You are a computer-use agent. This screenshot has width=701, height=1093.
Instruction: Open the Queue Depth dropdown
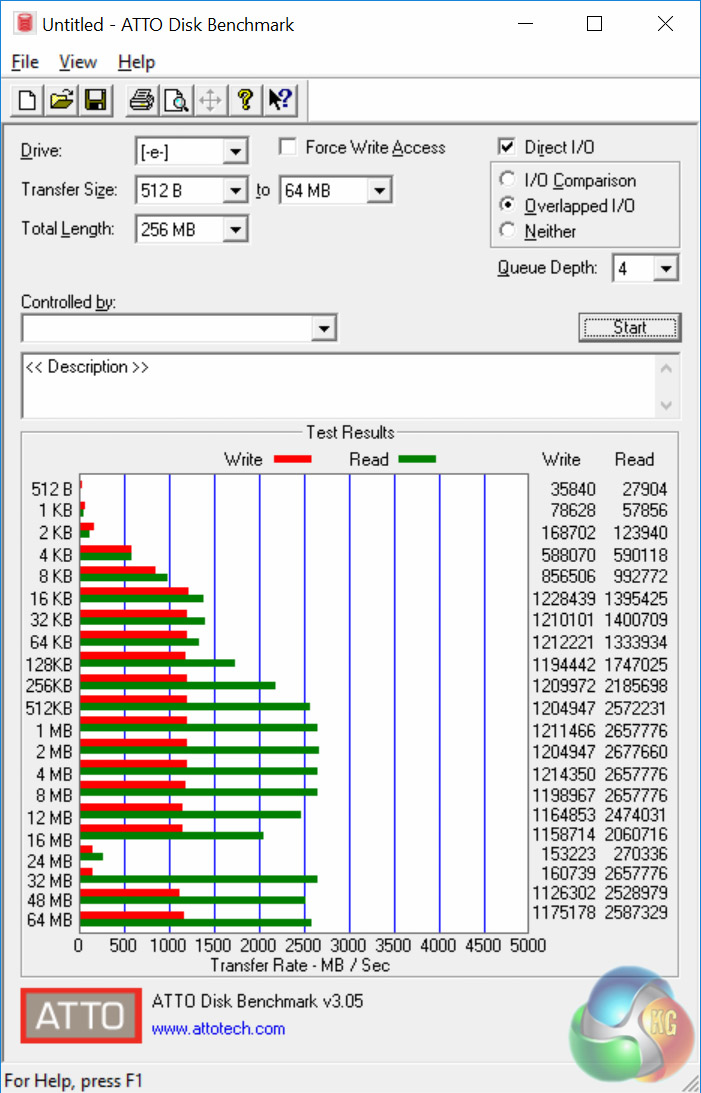pyautogui.click(x=666, y=268)
